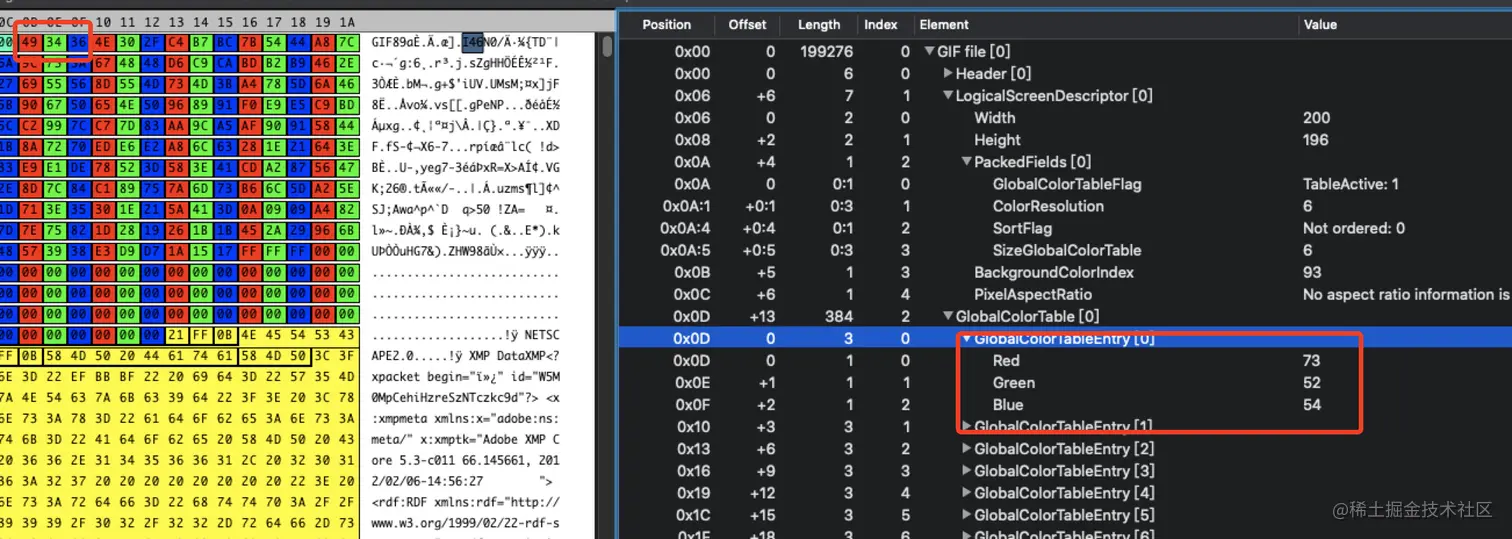This screenshot has width=1512, height=539.
Task: Click the hex column header 1A
Action: tap(346, 22)
